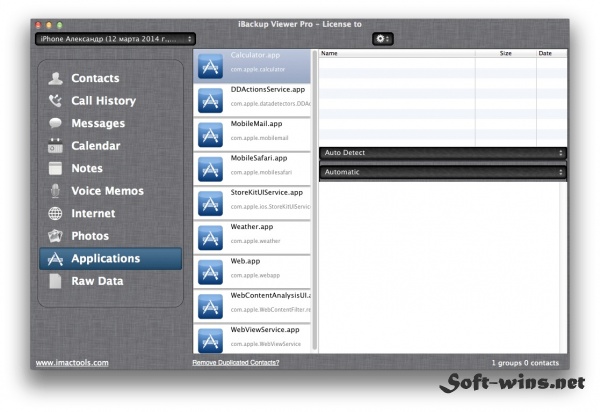Select the StoreKitUIService.app name text
Screen dimensions: 600x412
pyautogui.click(x=266, y=192)
